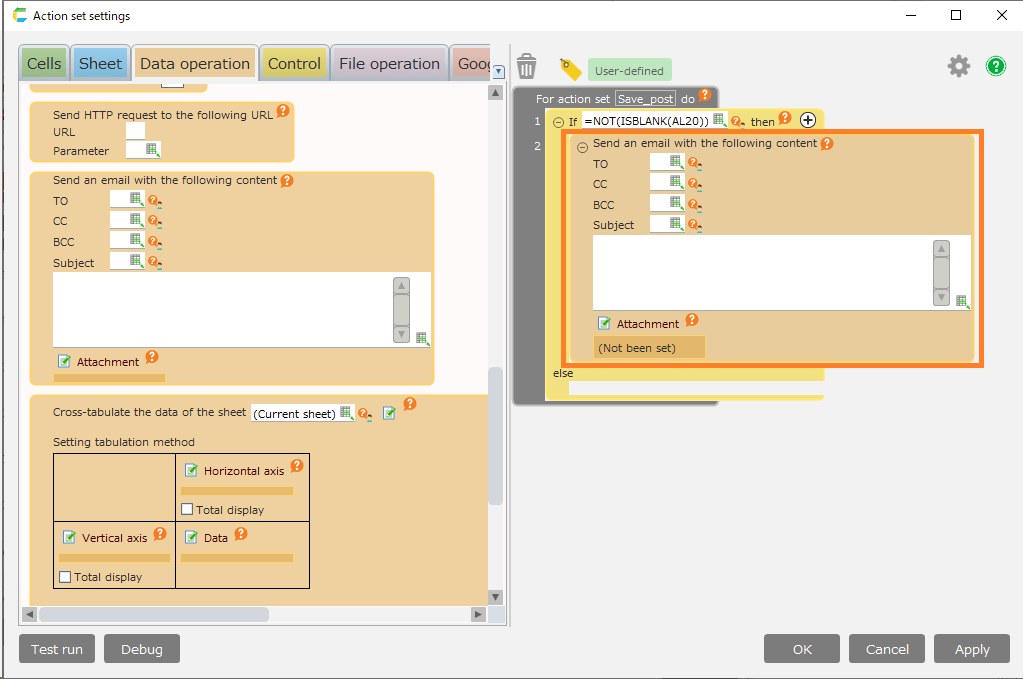Click the edit icon beside Vertical axis
1023x679 pixels.
tap(69, 537)
